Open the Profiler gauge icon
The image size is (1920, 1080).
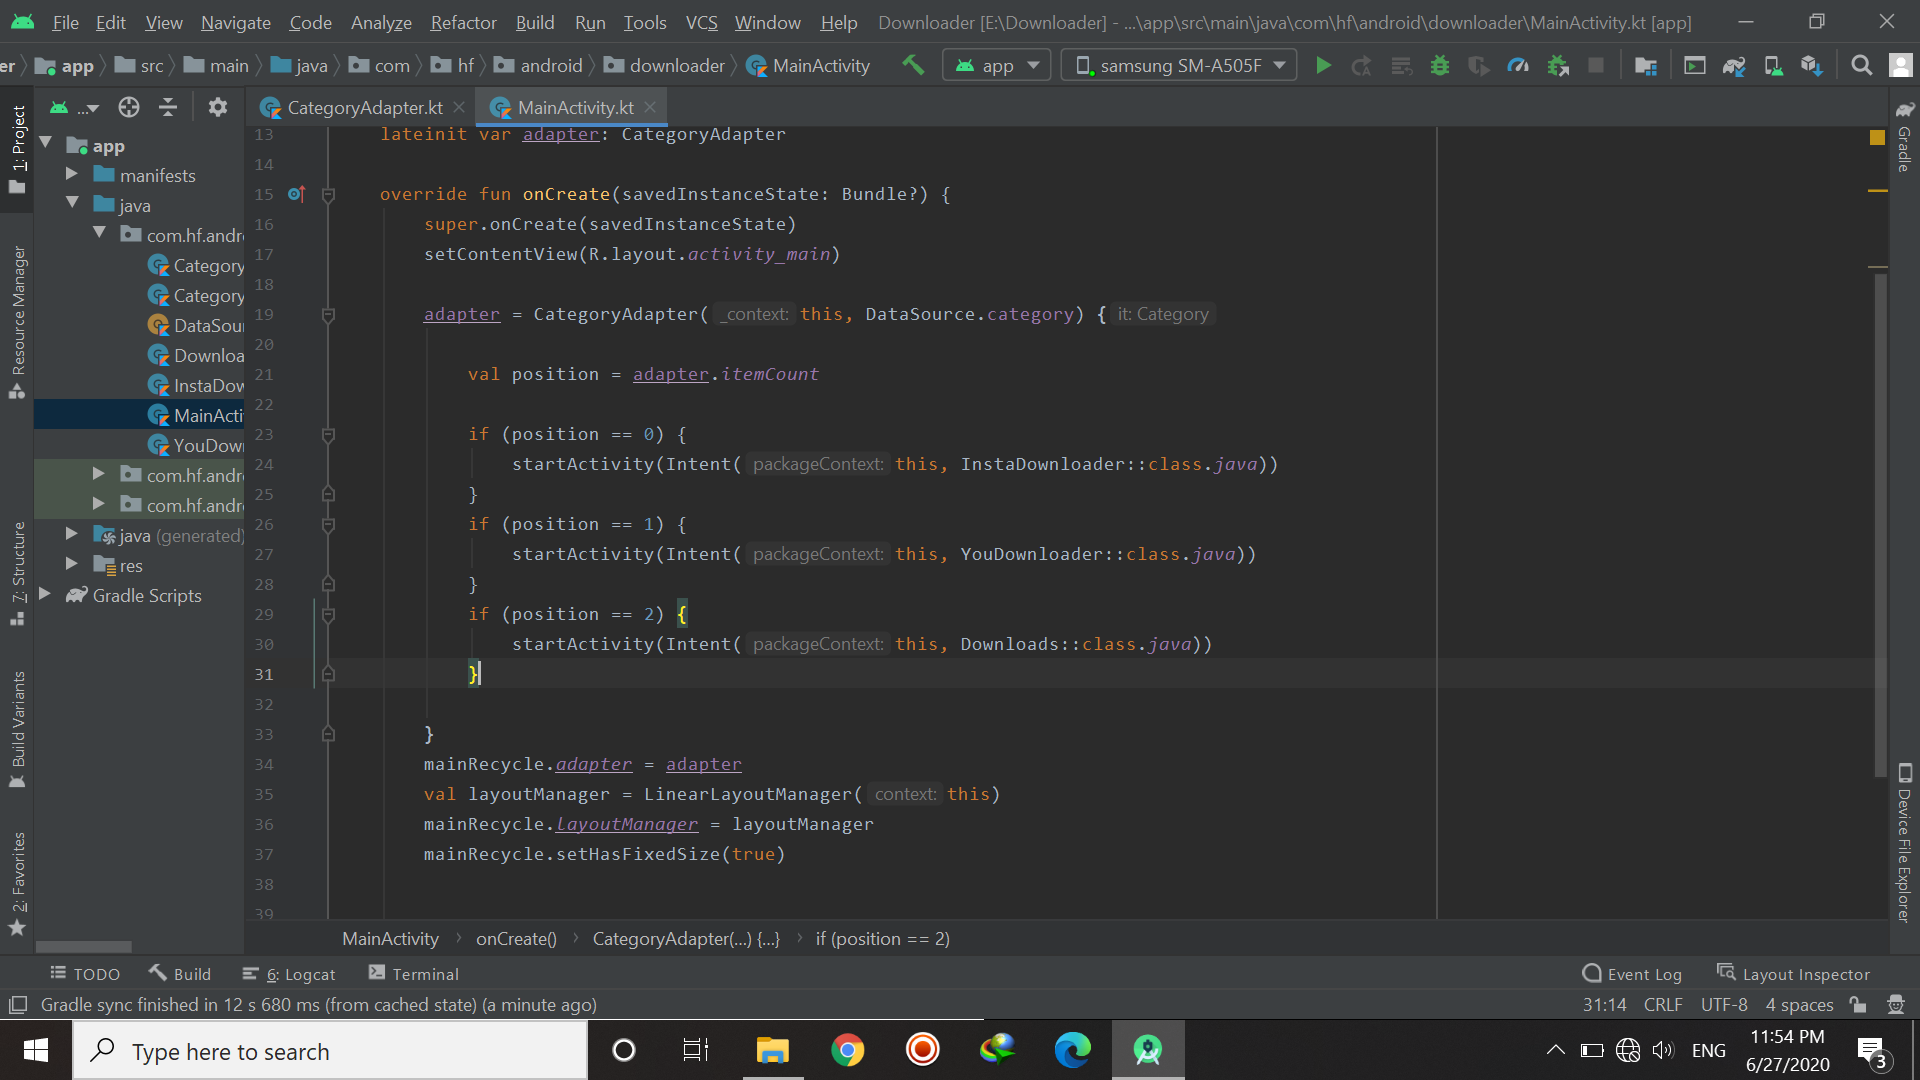pyautogui.click(x=1518, y=66)
